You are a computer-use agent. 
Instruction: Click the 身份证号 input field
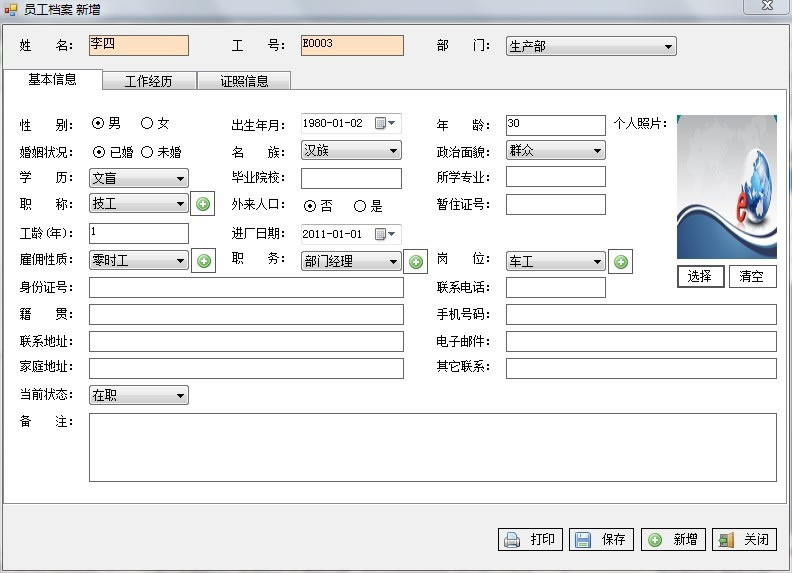[x=246, y=288]
